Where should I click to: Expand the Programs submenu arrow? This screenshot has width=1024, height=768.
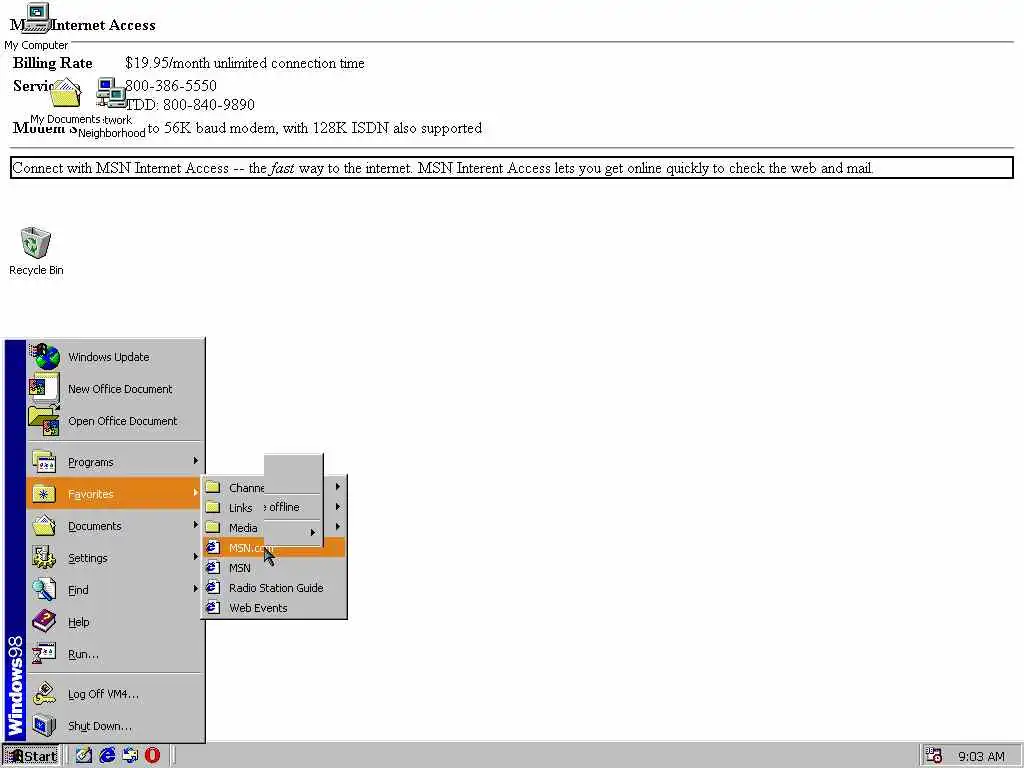tap(195, 461)
